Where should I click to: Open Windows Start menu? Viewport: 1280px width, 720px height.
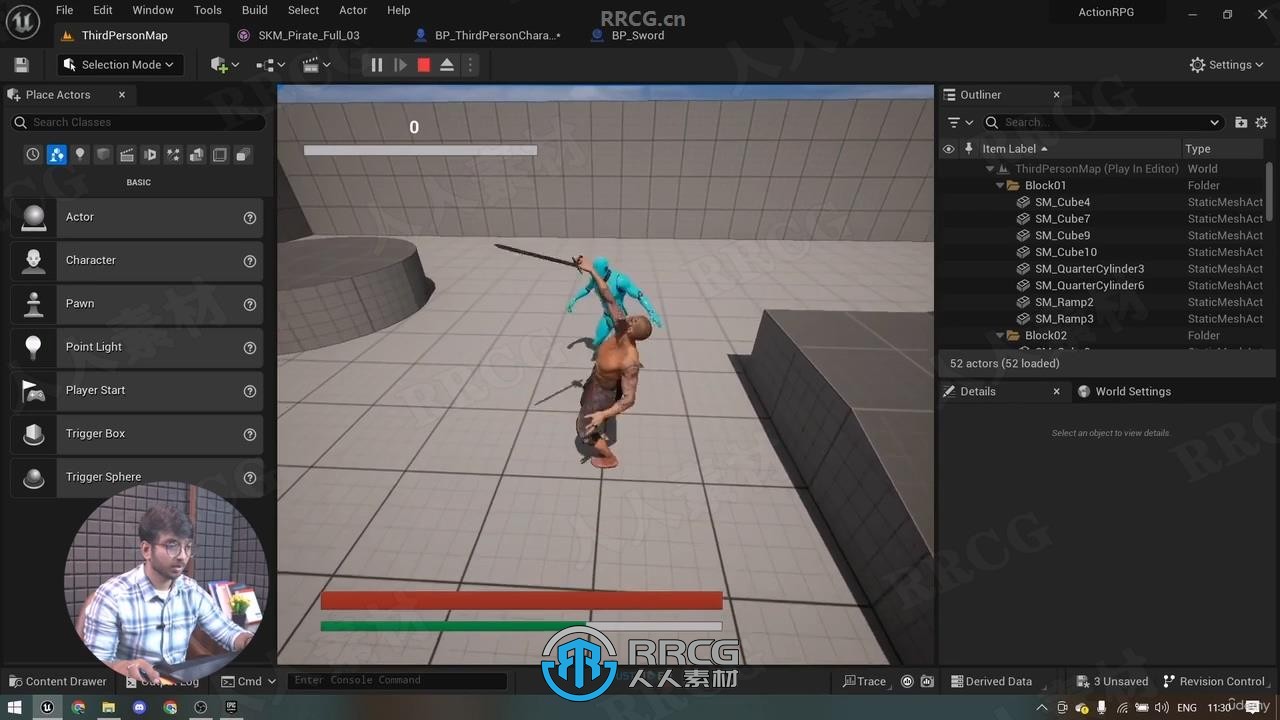coord(15,707)
